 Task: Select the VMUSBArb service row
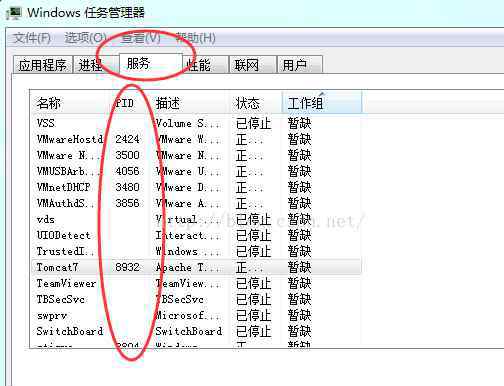(196, 171)
